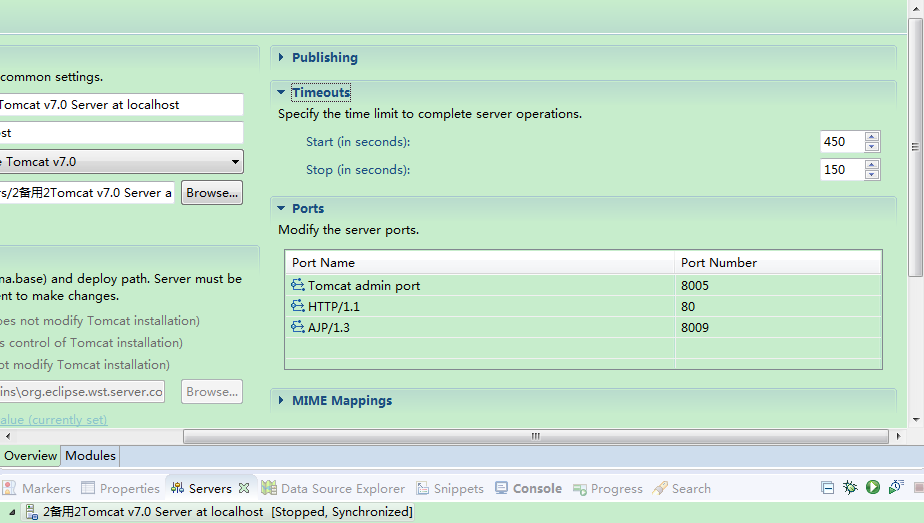
Task: Collapse the Timeouts section
Action: (281, 92)
